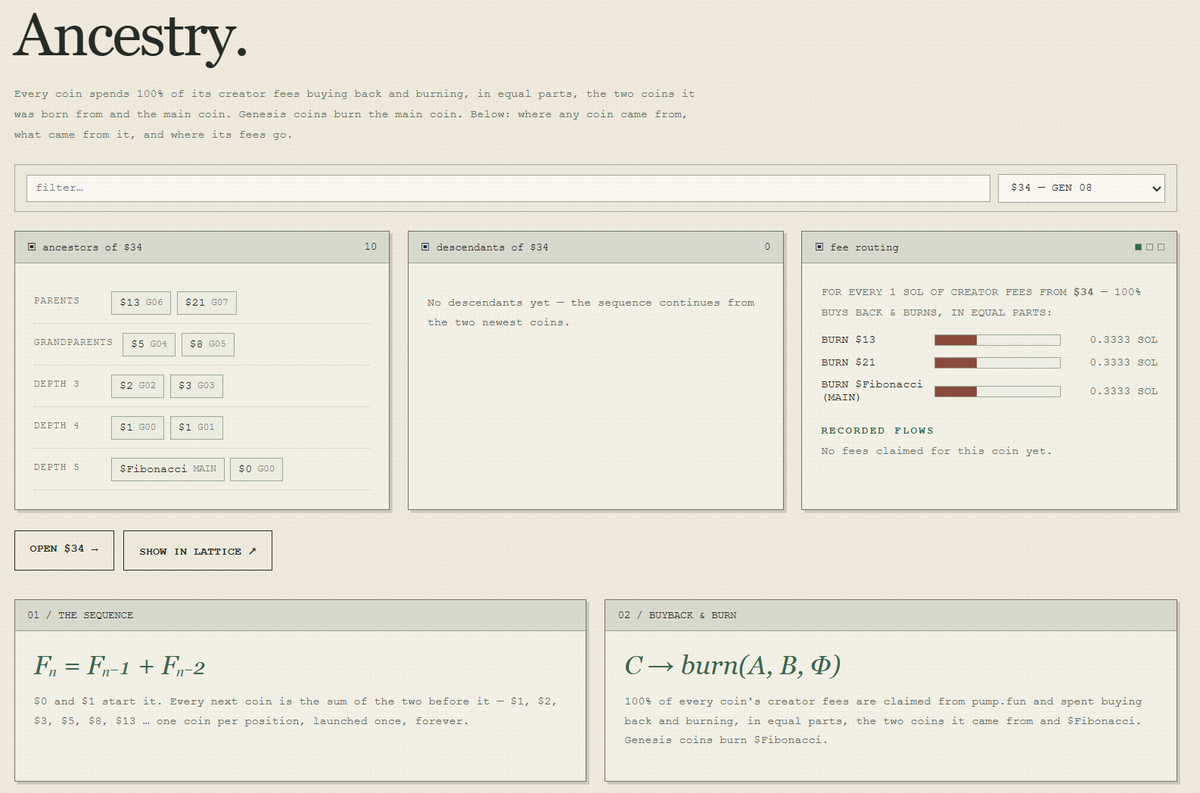Screen dimensions: 1200x793
Task: Click the BURN $Fibonacci (MAIN) progress bar
Action: (997, 391)
